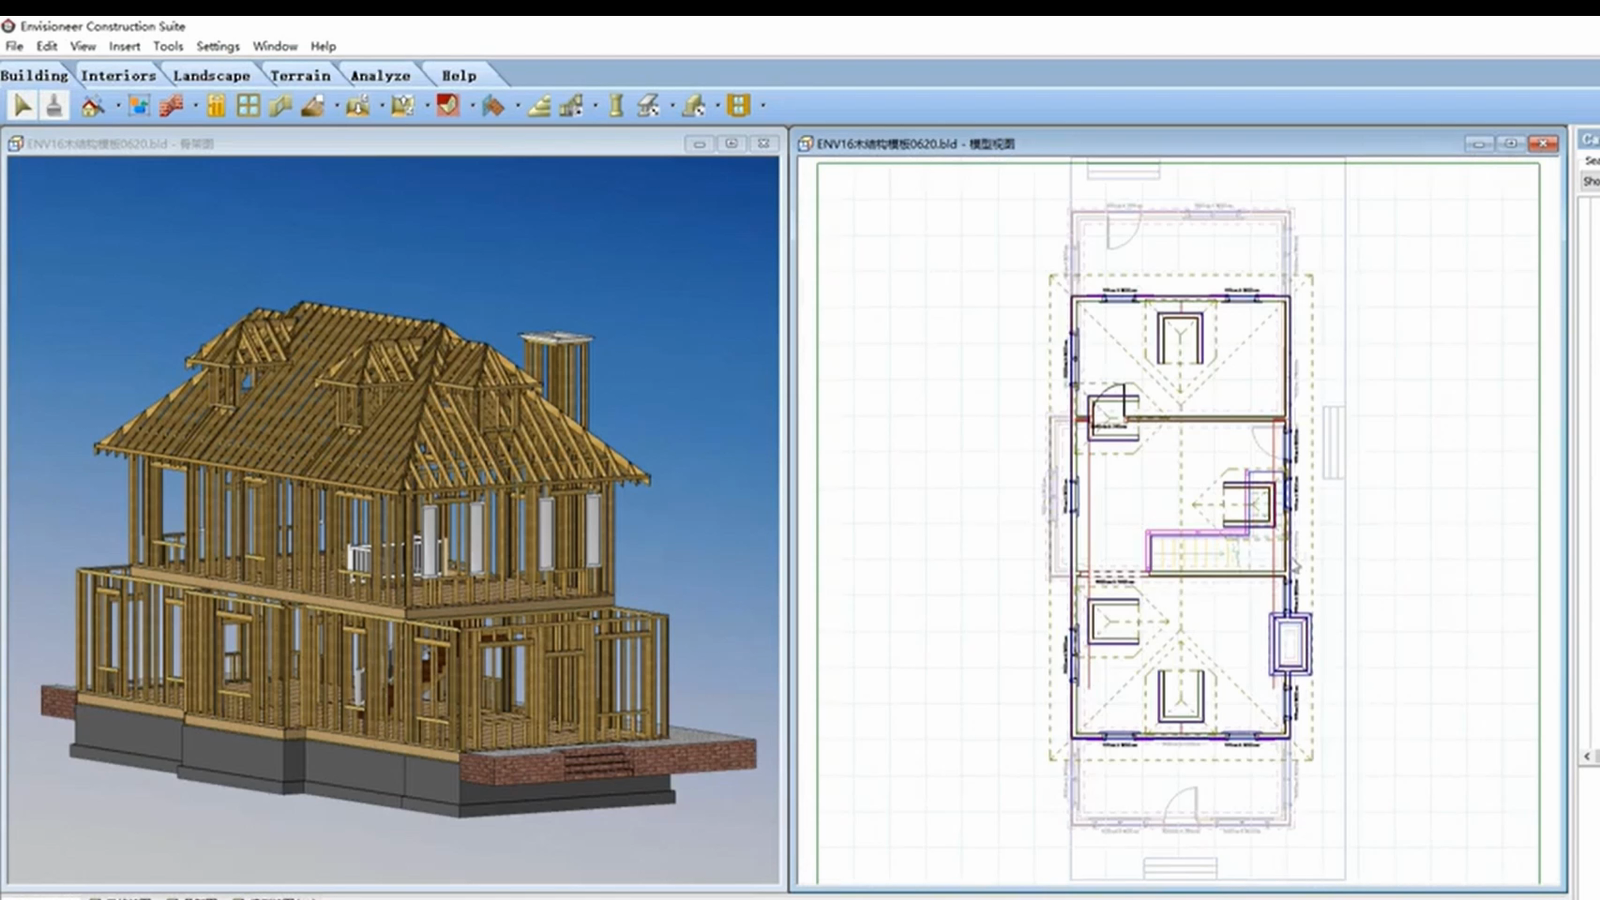Pick the roof skylight tool
Screen dimensions: 1600x900
[493, 105]
